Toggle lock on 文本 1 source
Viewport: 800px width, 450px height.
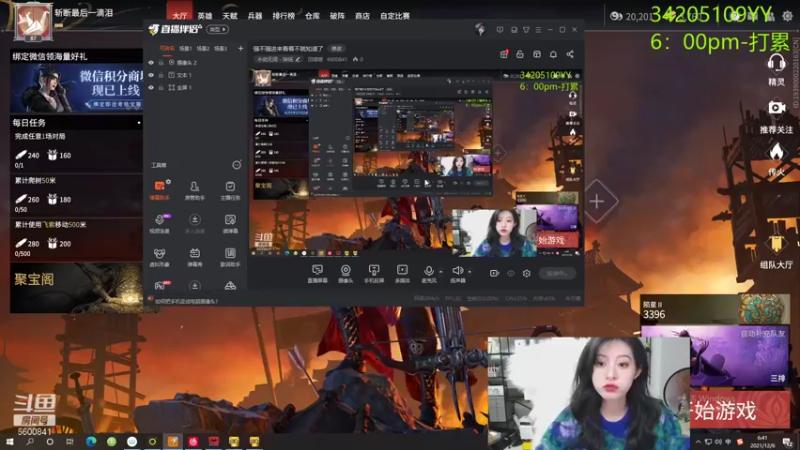161,75
